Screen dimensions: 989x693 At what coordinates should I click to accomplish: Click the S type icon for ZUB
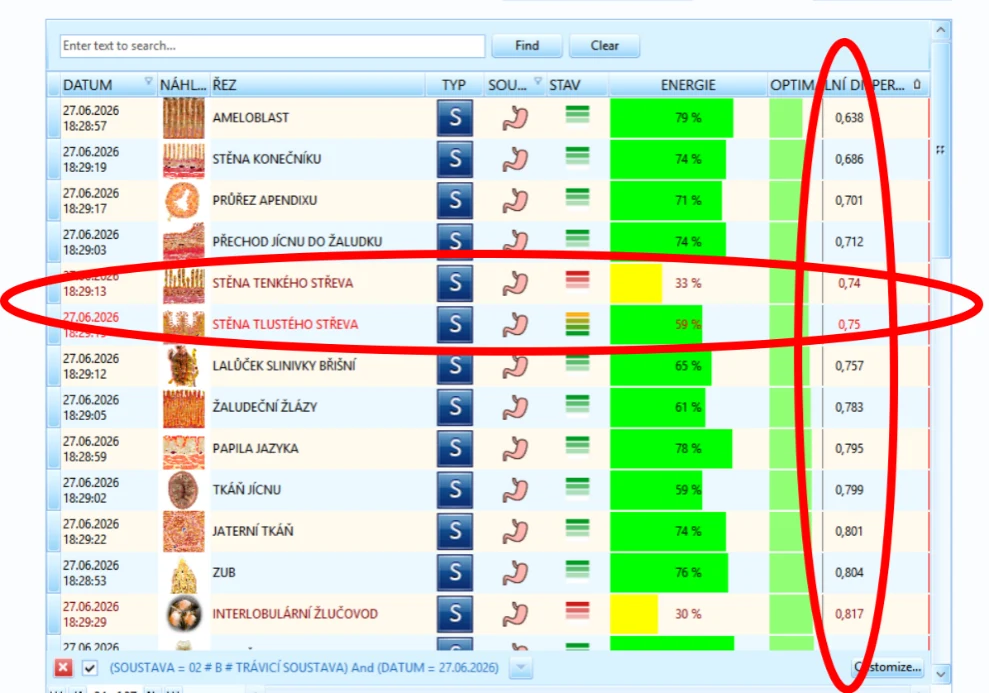(x=455, y=573)
